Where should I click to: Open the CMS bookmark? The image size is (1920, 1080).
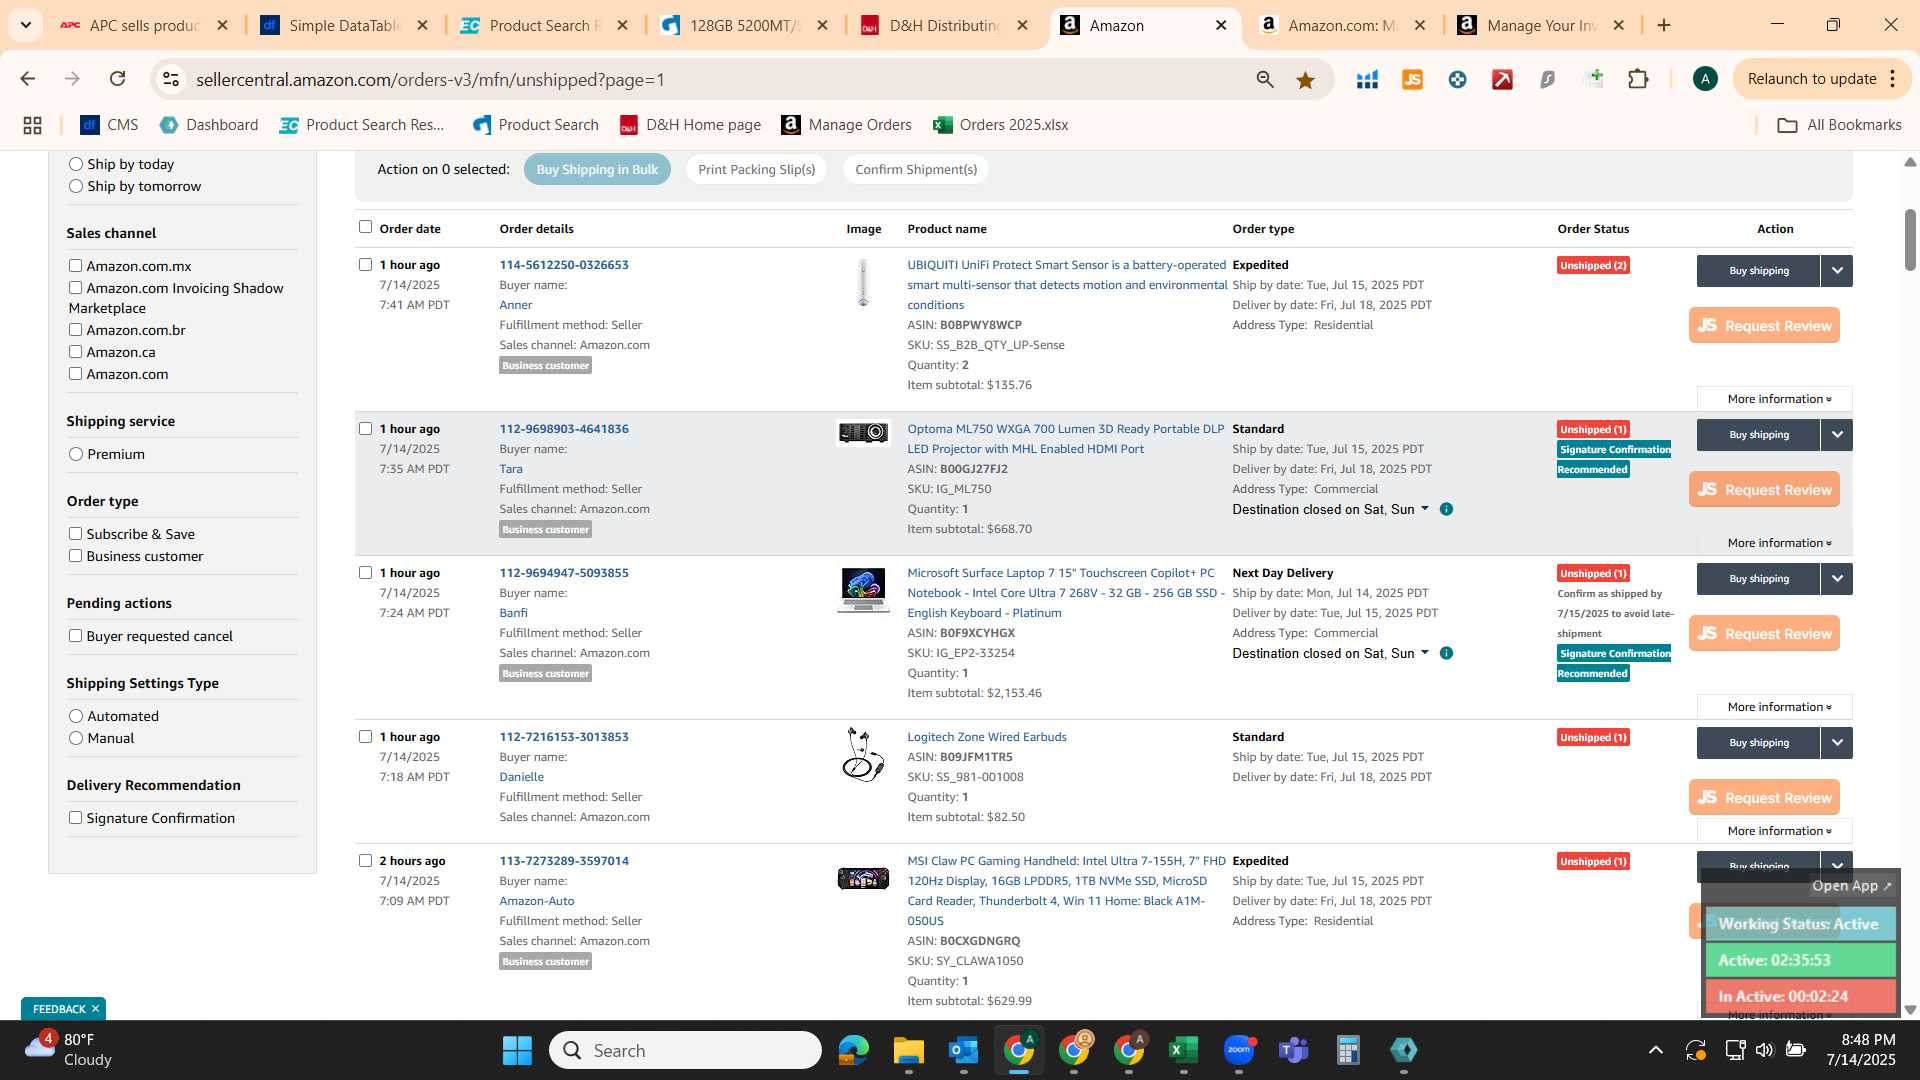pyautogui.click(x=109, y=125)
